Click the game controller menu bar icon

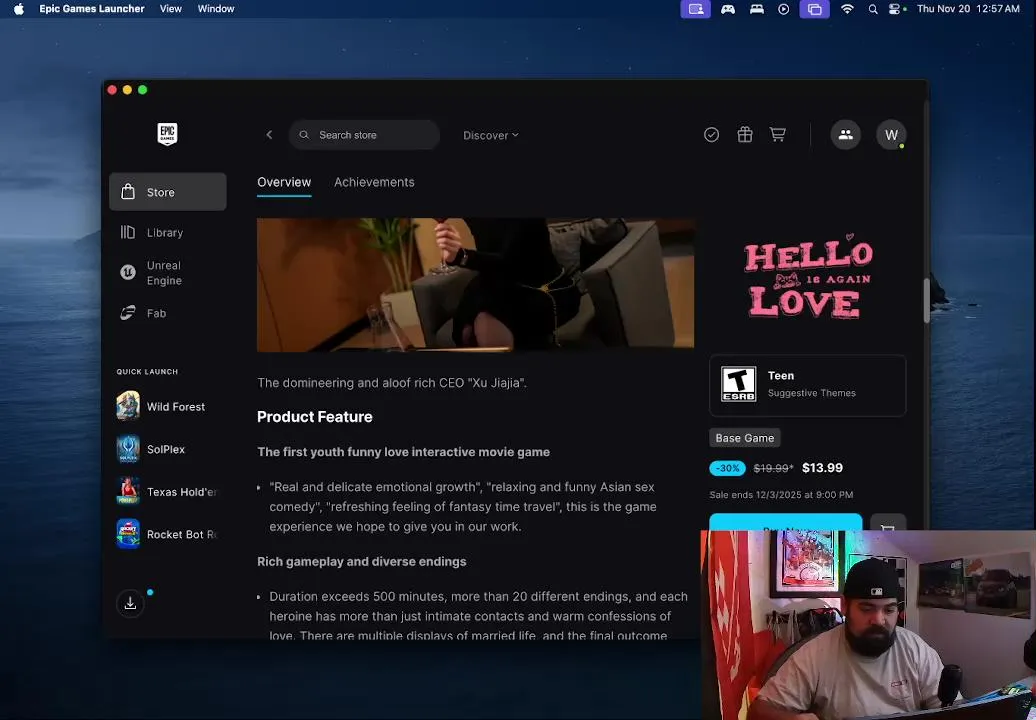pos(728,9)
